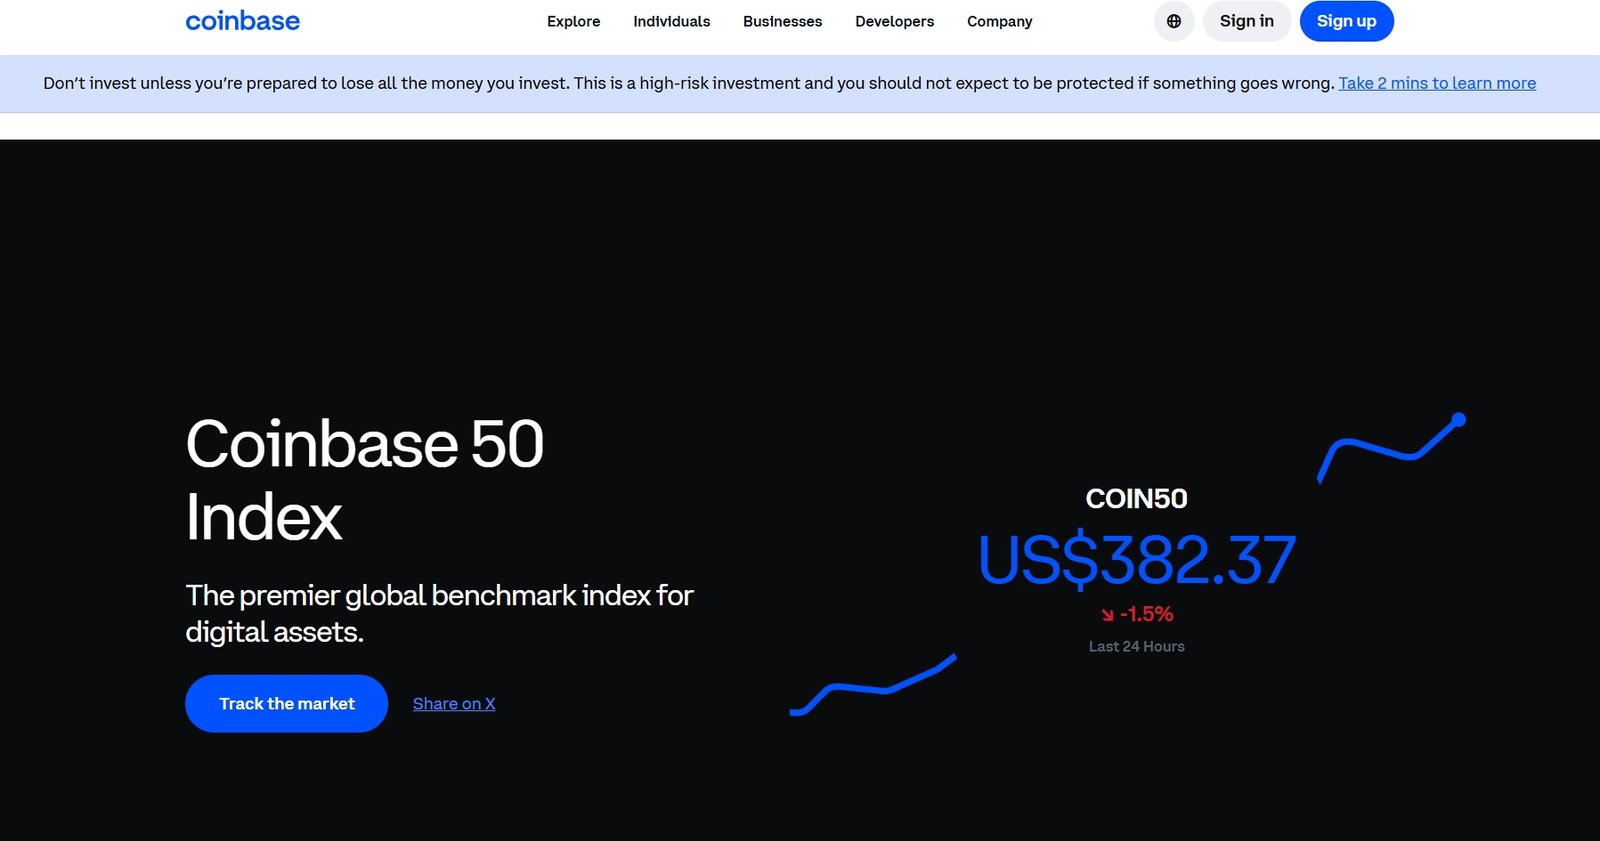Screen dimensions: 1600x841
Task: Open the Businesses menu
Action: 783,21
